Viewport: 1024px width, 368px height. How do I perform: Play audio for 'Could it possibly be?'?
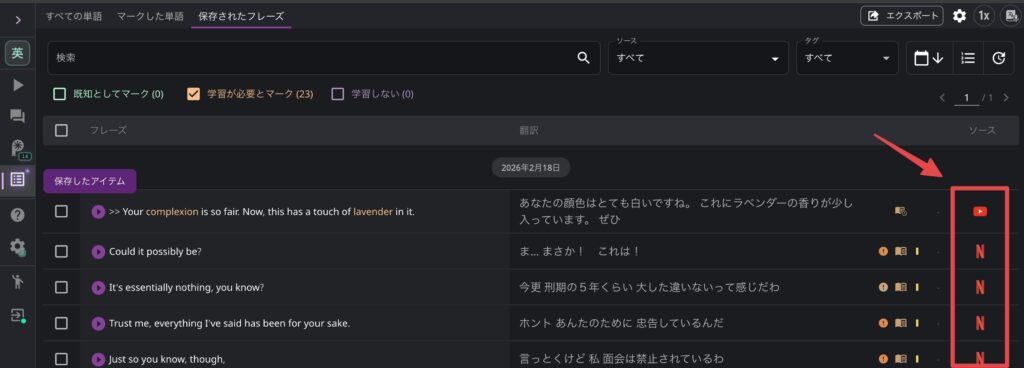[98, 251]
